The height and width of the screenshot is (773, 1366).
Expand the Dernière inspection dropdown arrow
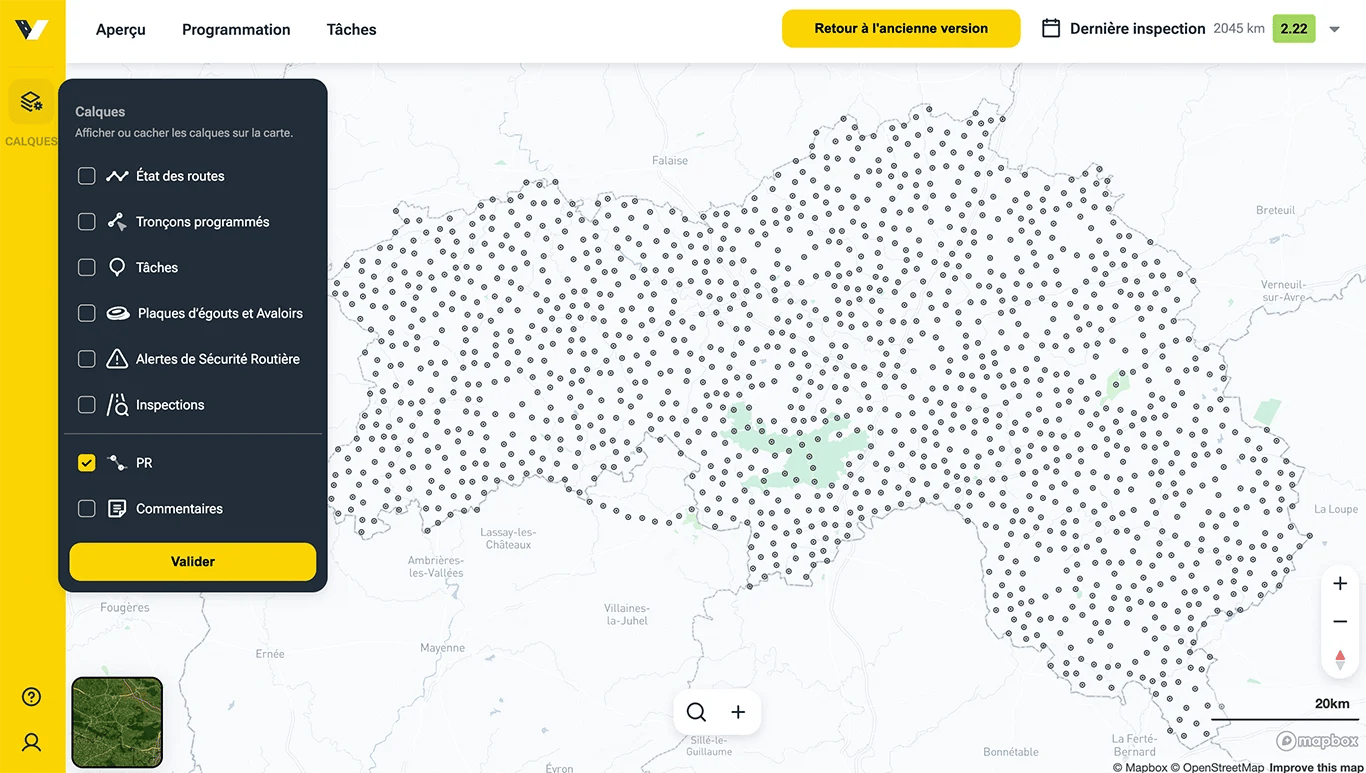pos(1334,29)
